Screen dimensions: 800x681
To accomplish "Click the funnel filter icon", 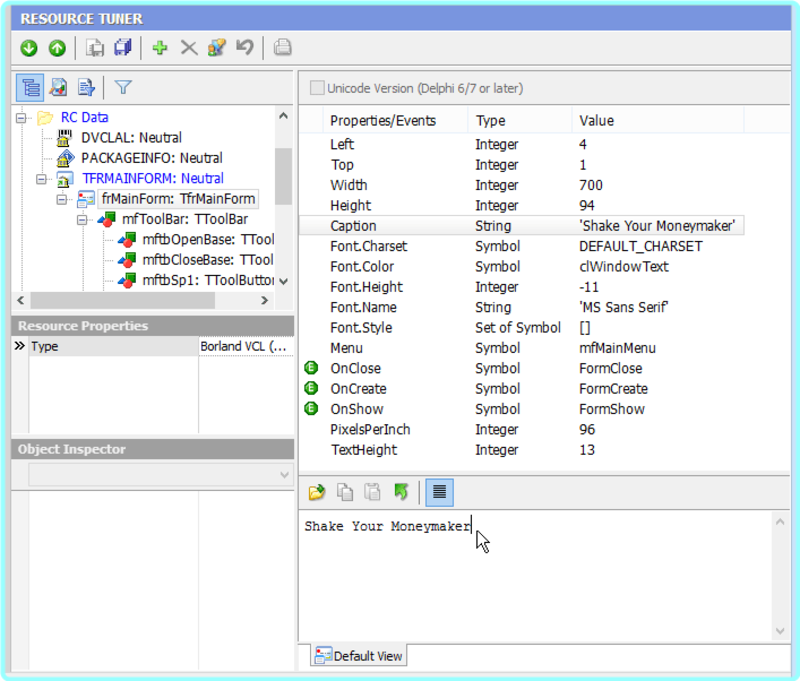I will (x=123, y=88).
